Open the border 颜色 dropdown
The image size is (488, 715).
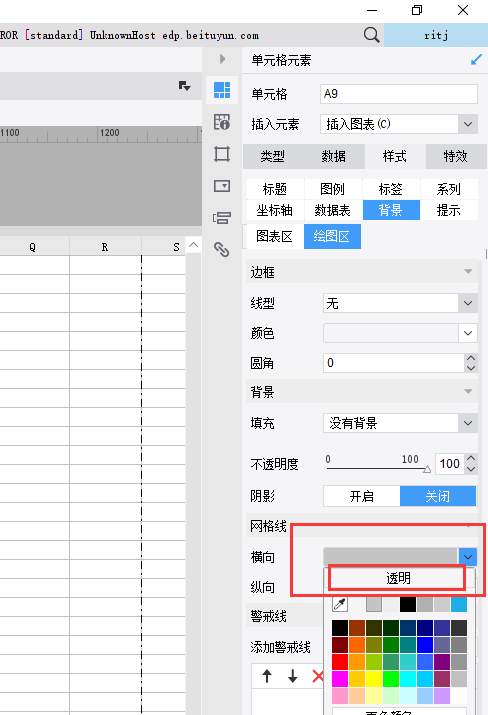point(467,333)
